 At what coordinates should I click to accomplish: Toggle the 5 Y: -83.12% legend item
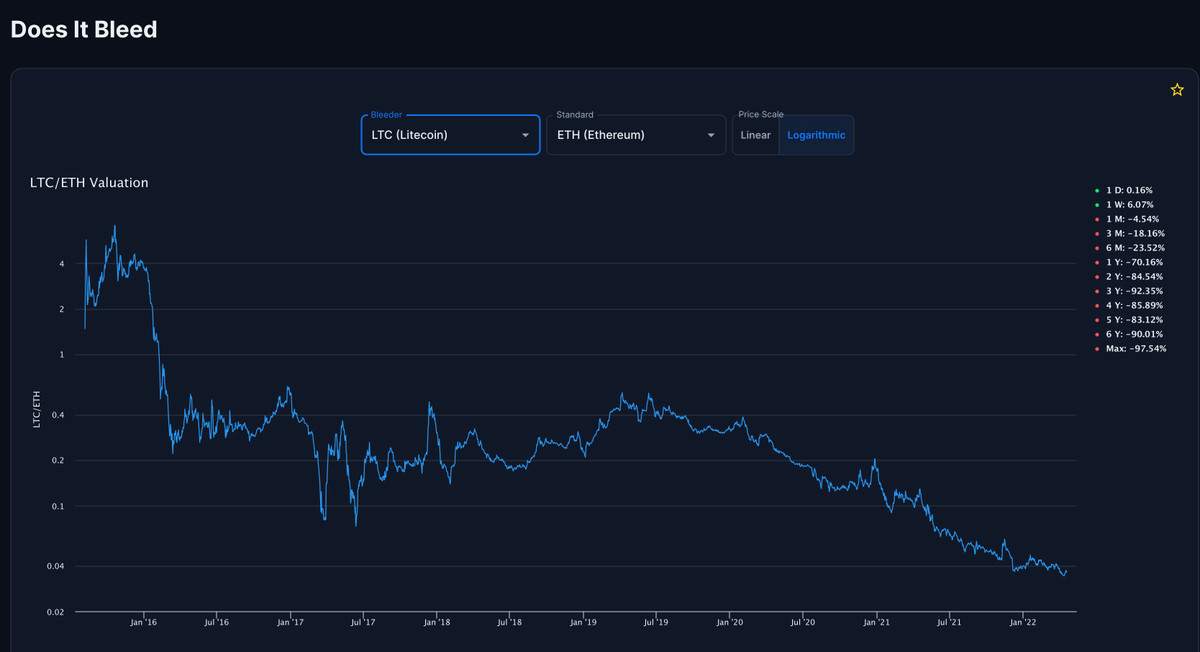[x=1135, y=320]
